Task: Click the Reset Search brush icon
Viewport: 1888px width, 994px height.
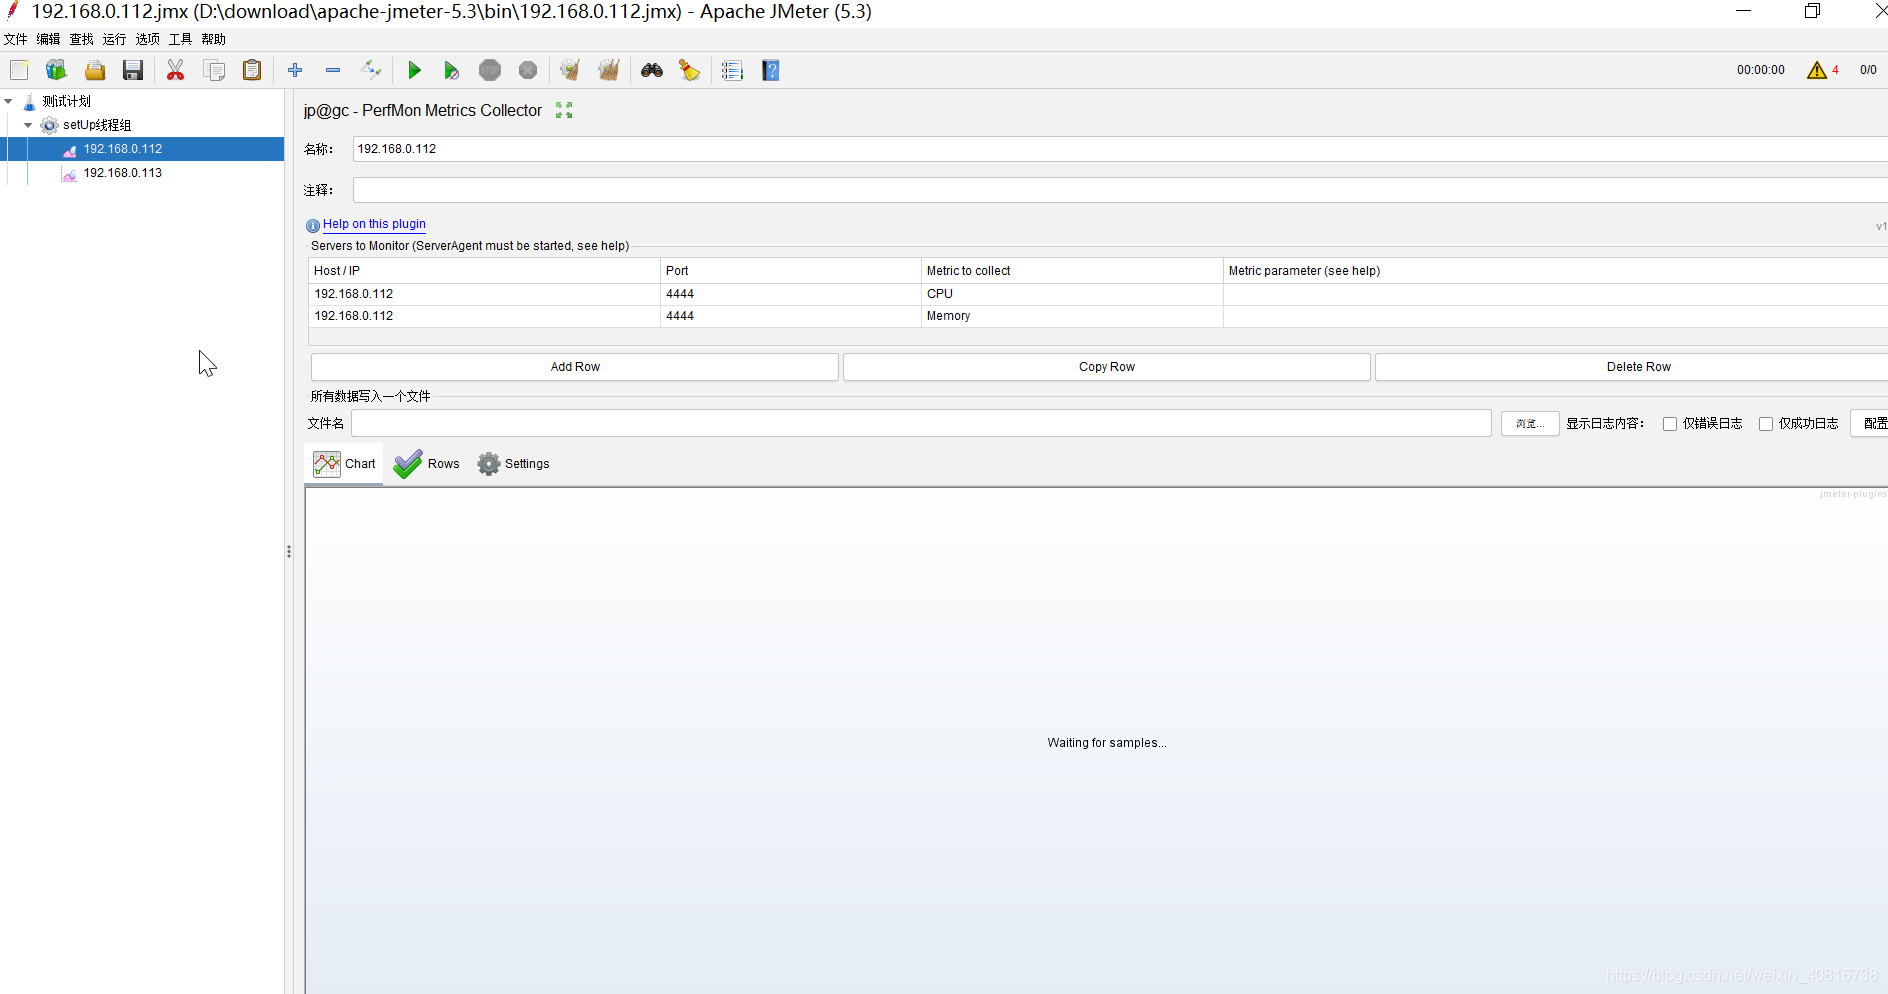Action: [690, 70]
